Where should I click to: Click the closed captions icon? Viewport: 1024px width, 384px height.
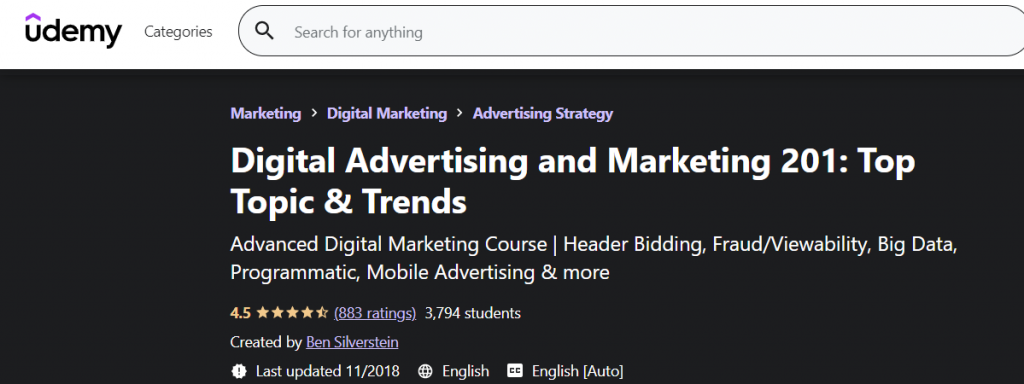[515, 372]
